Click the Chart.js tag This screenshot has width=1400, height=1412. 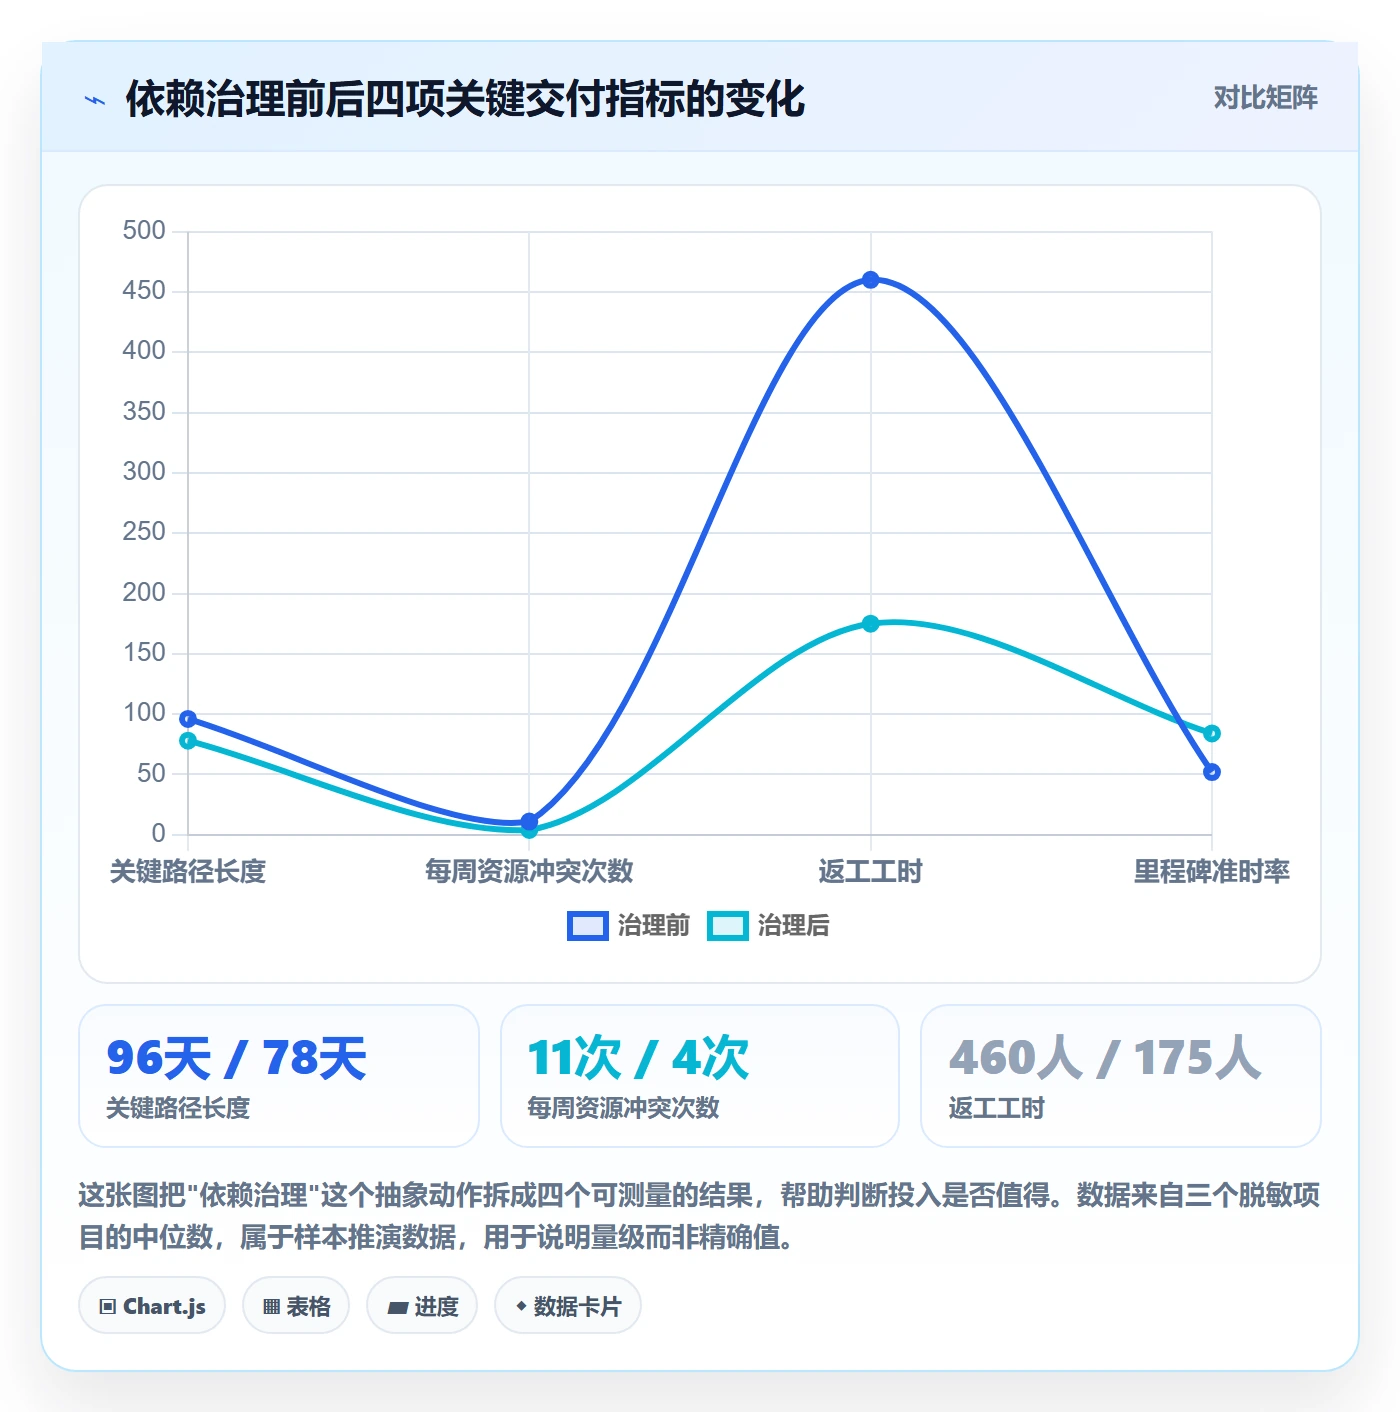(x=152, y=1306)
